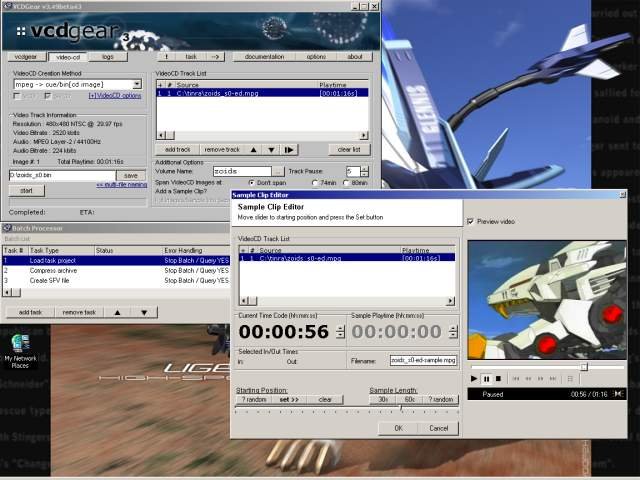Toggle first greyed checkbox under creation method dropdown
640x480 pixels.
click(17, 96)
